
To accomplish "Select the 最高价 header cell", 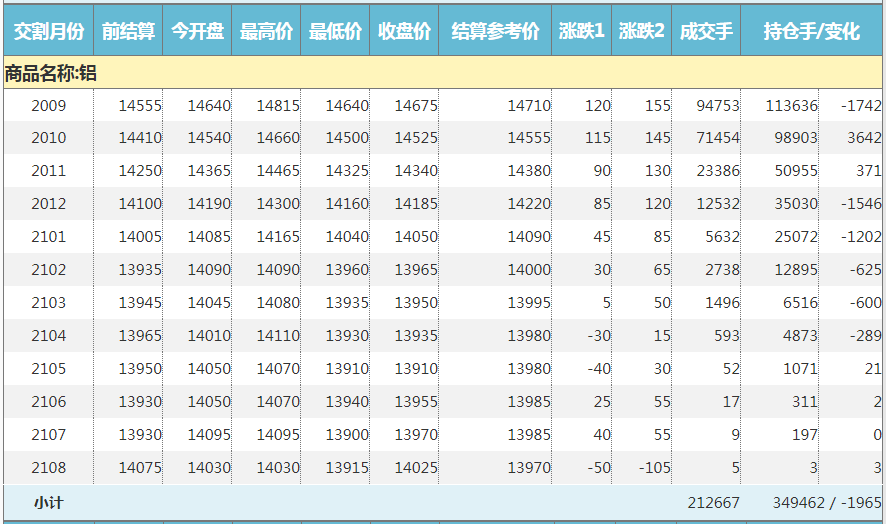I will point(266,32).
